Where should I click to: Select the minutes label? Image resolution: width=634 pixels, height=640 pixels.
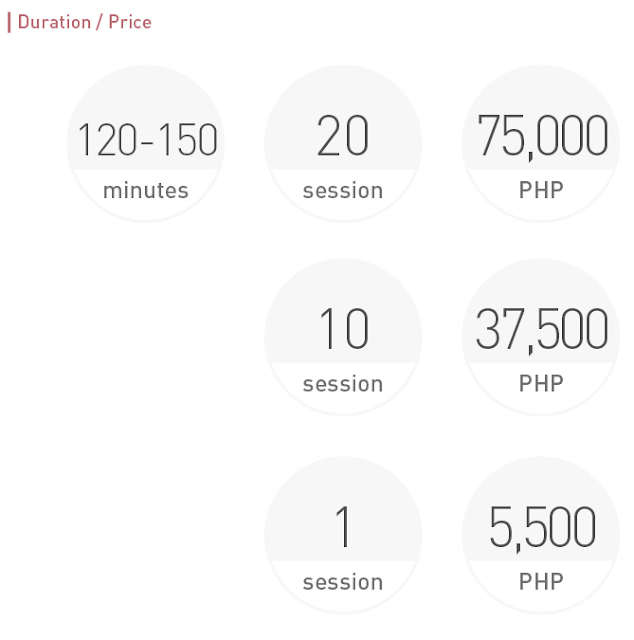146,190
